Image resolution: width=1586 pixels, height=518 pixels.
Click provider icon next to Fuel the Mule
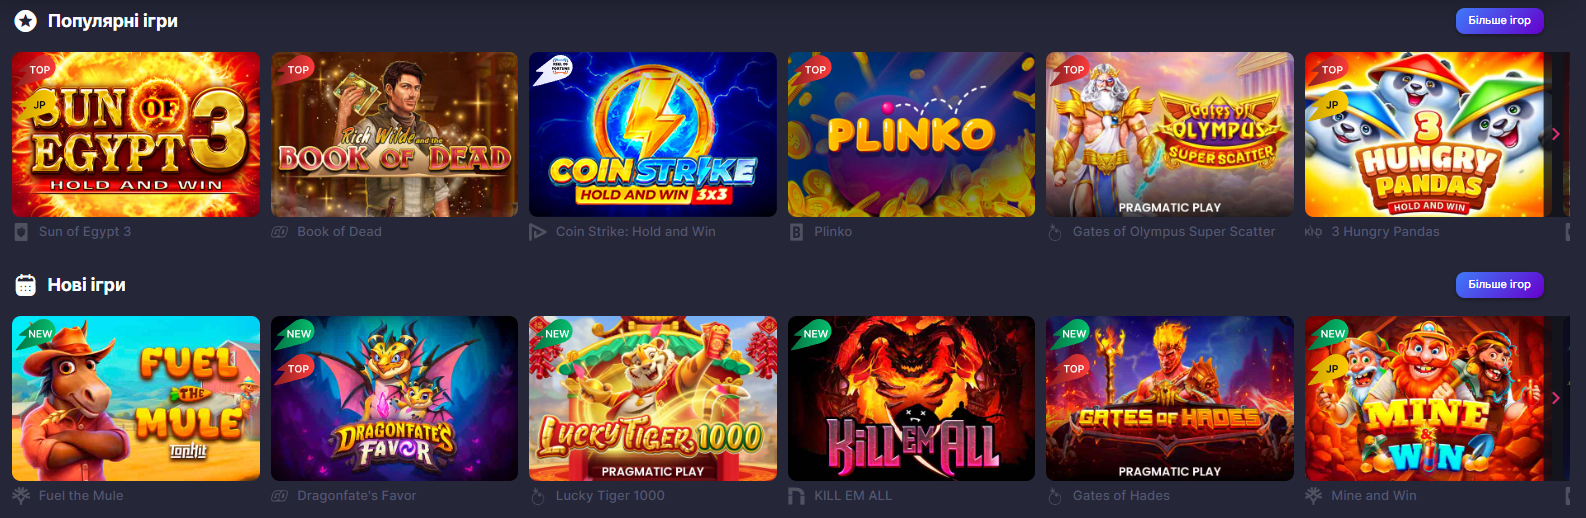(21, 496)
